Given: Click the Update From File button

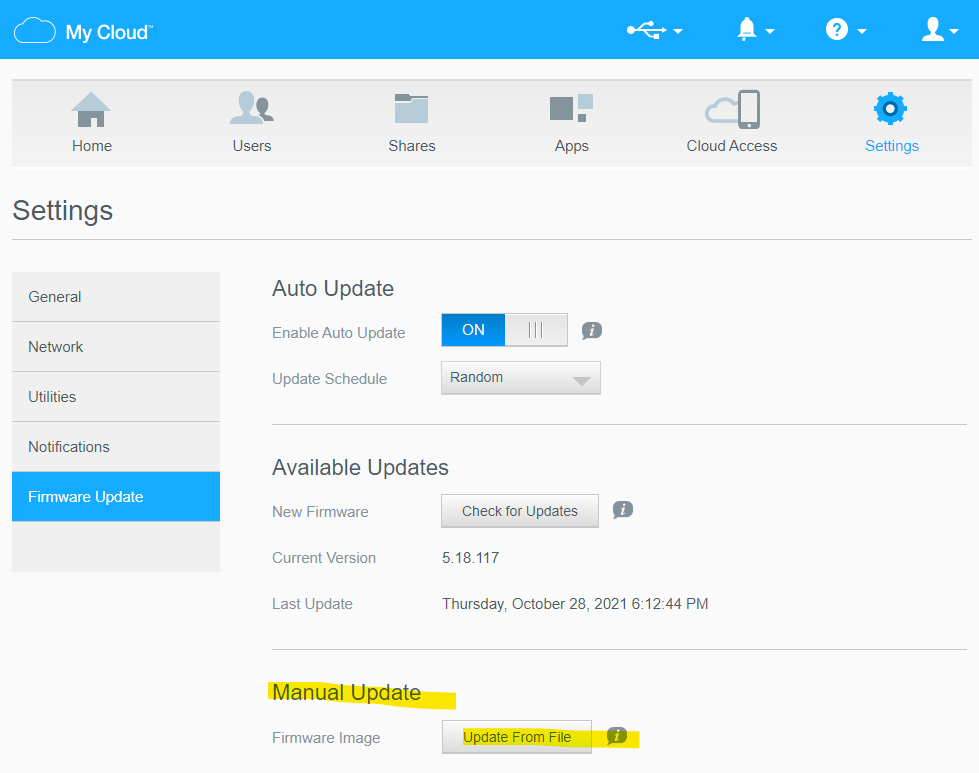Looking at the screenshot, I should click(x=516, y=737).
